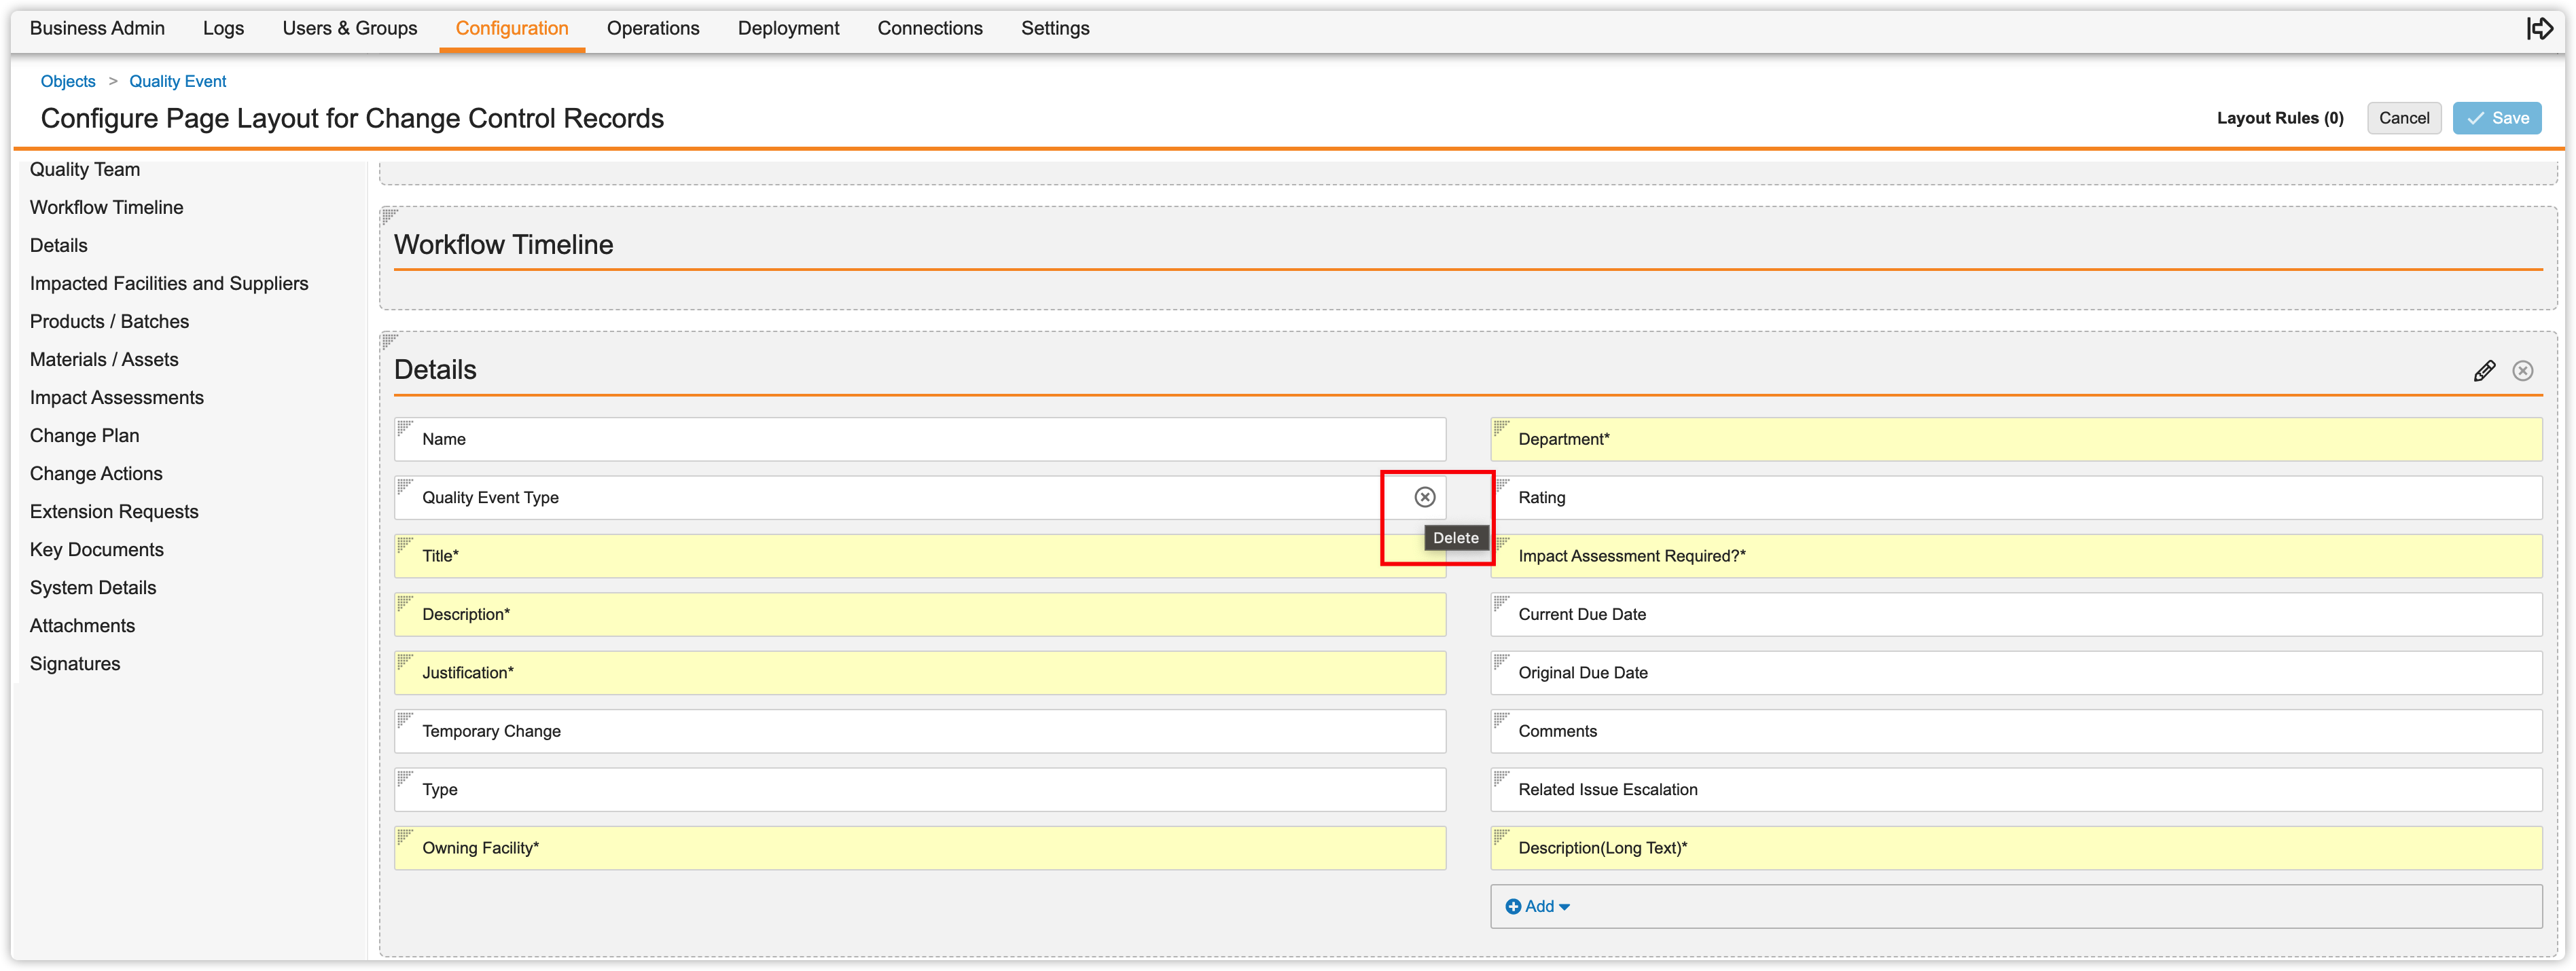Click the pencil edit icon for Details section

(2484, 371)
